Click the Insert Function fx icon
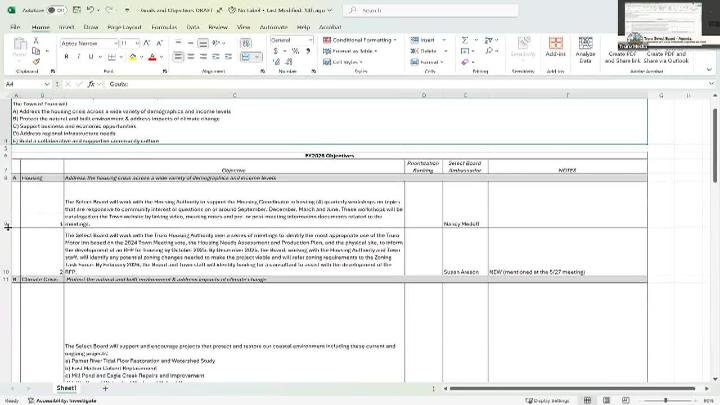The height and width of the screenshot is (405, 720). coord(91,84)
